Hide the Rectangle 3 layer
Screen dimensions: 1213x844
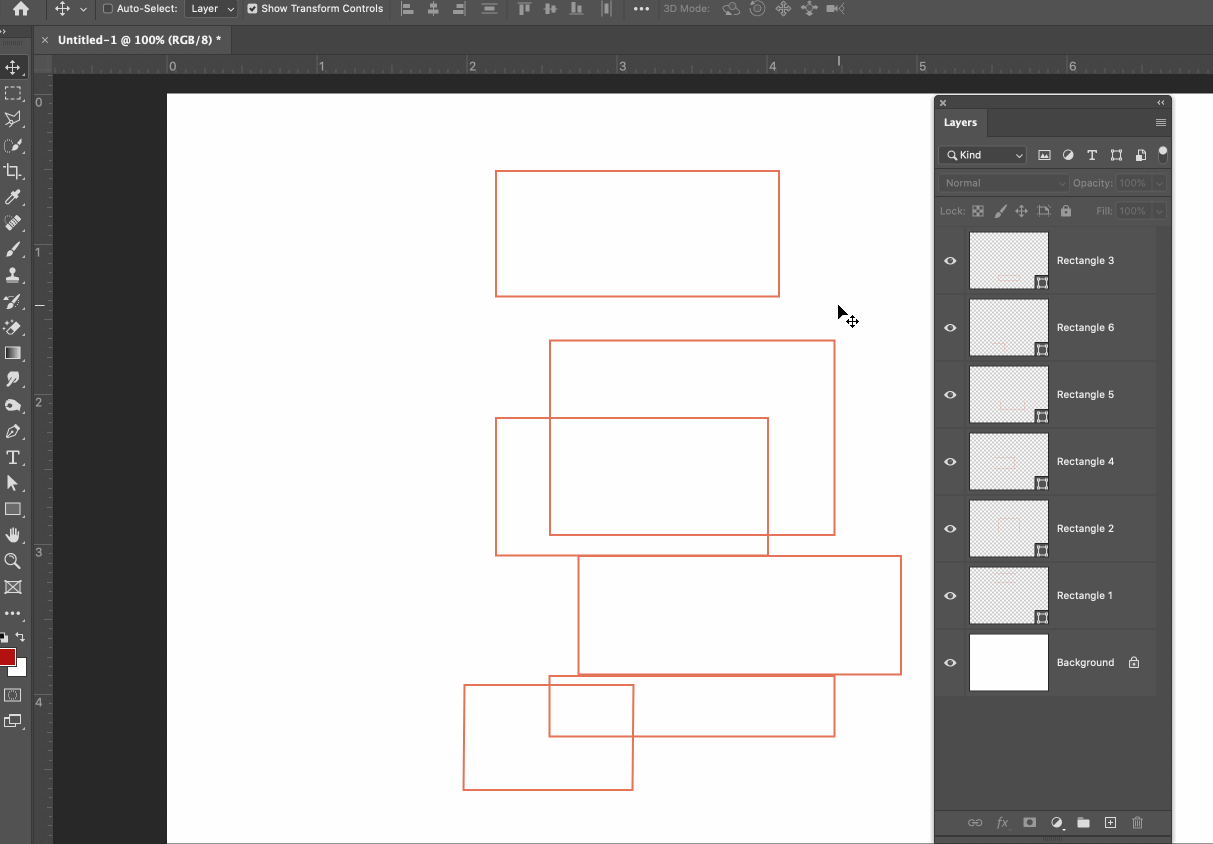pos(950,261)
